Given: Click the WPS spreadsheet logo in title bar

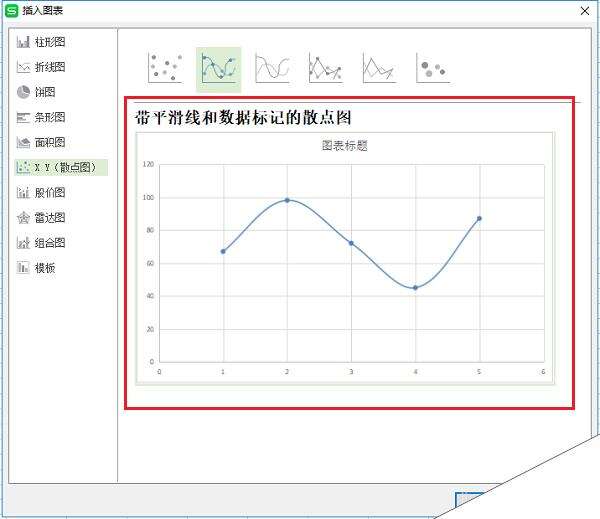Looking at the screenshot, I should click(11, 11).
